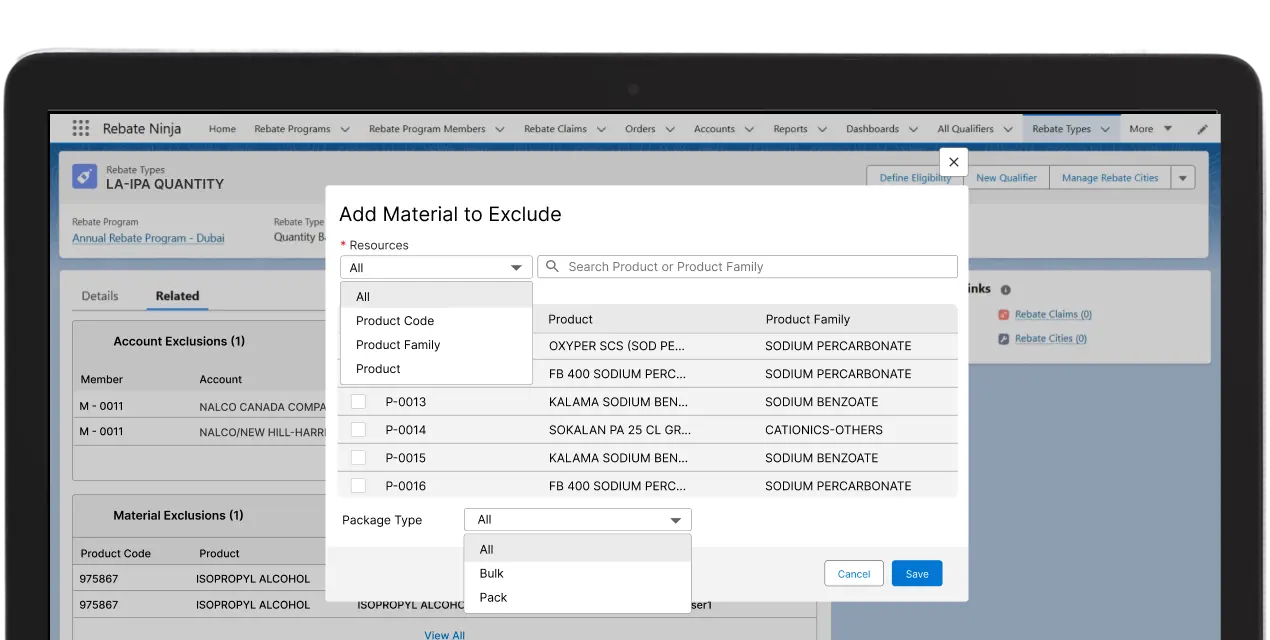Click the Rebate Ninja app logo
Viewport: 1270px width, 640px height.
point(143,127)
